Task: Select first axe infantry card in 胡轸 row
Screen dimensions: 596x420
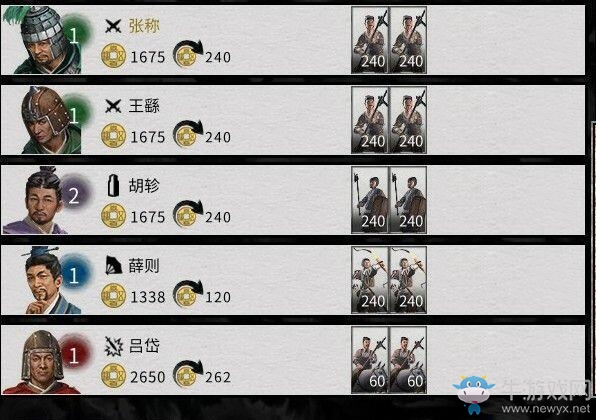Action: click(x=370, y=200)
